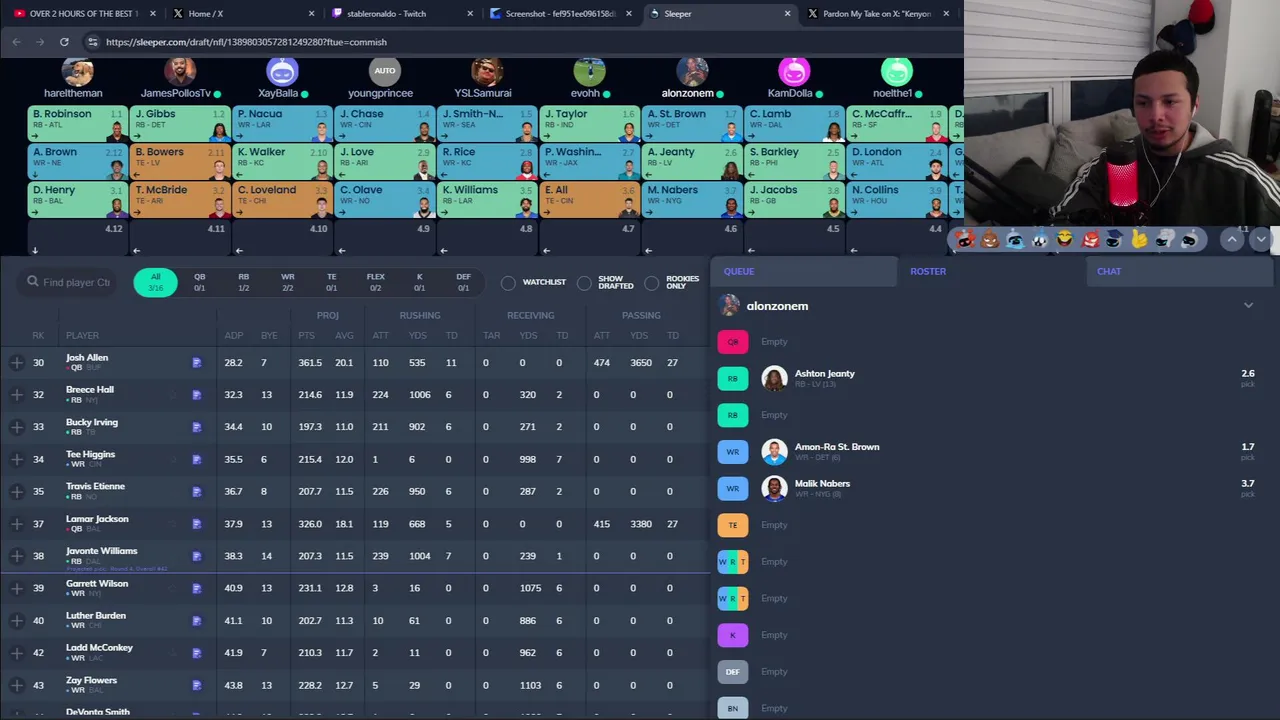Add Breece Hall using the plus icon
1280x720 pixels.
click(17, 395)
